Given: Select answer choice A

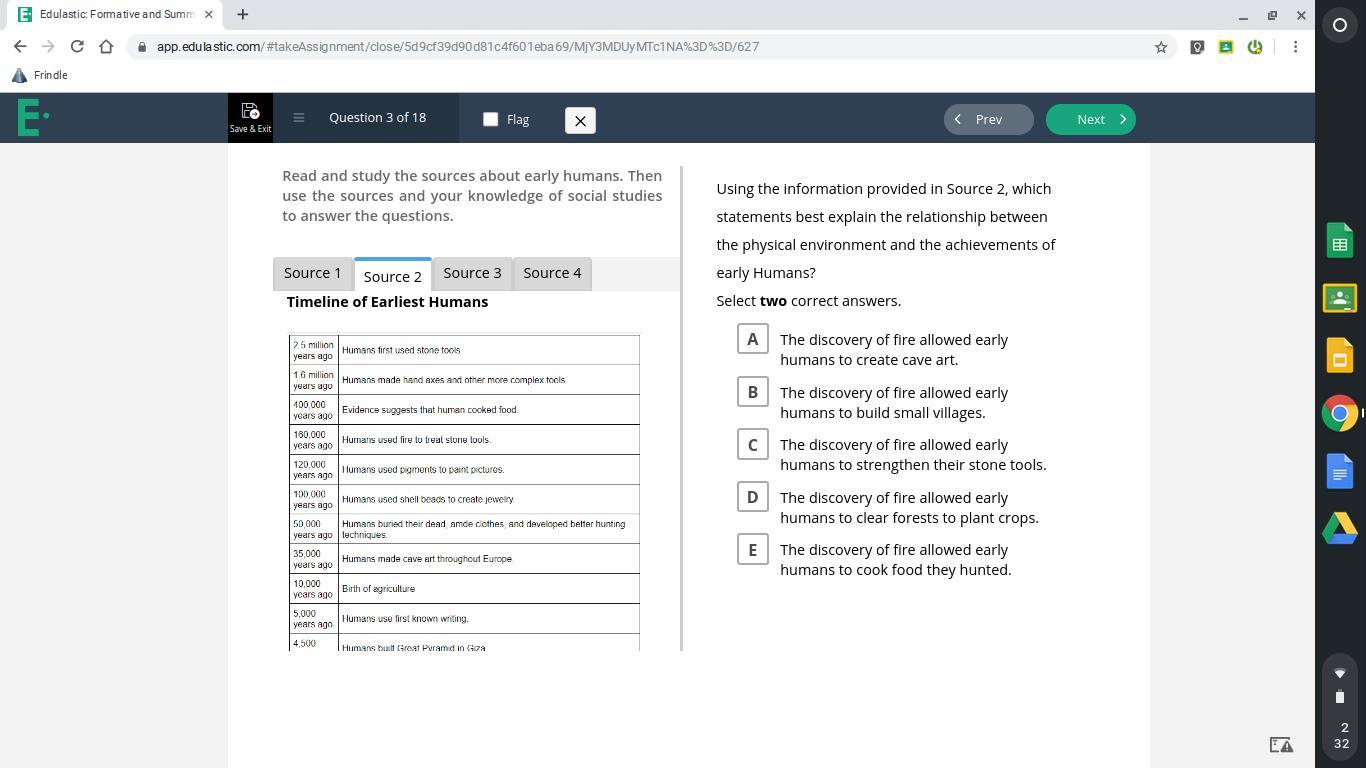Looking at the screenshot, I should (753, 339).
